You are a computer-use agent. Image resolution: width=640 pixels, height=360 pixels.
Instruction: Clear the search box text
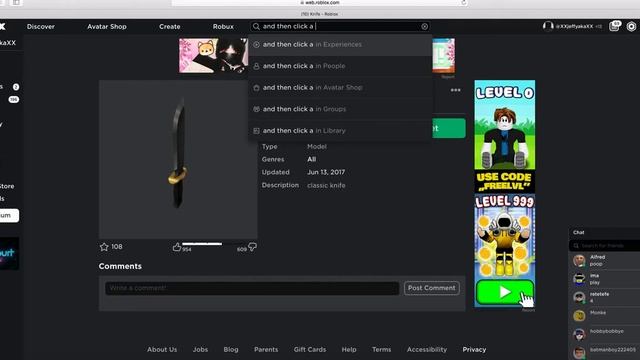(424, 27)
